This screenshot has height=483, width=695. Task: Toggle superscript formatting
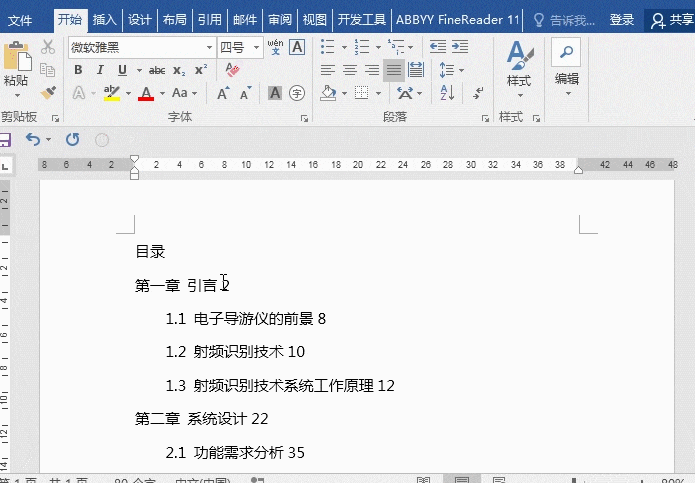click(x=201, y=70)
